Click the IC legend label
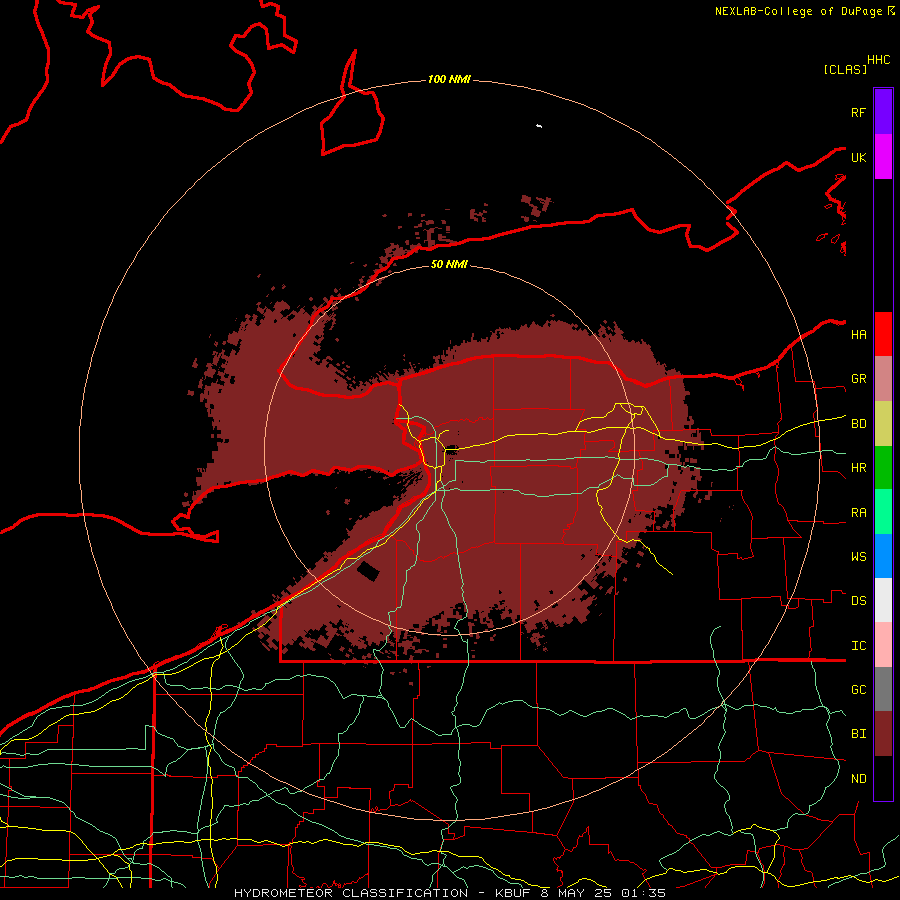 tap(858, 646)
